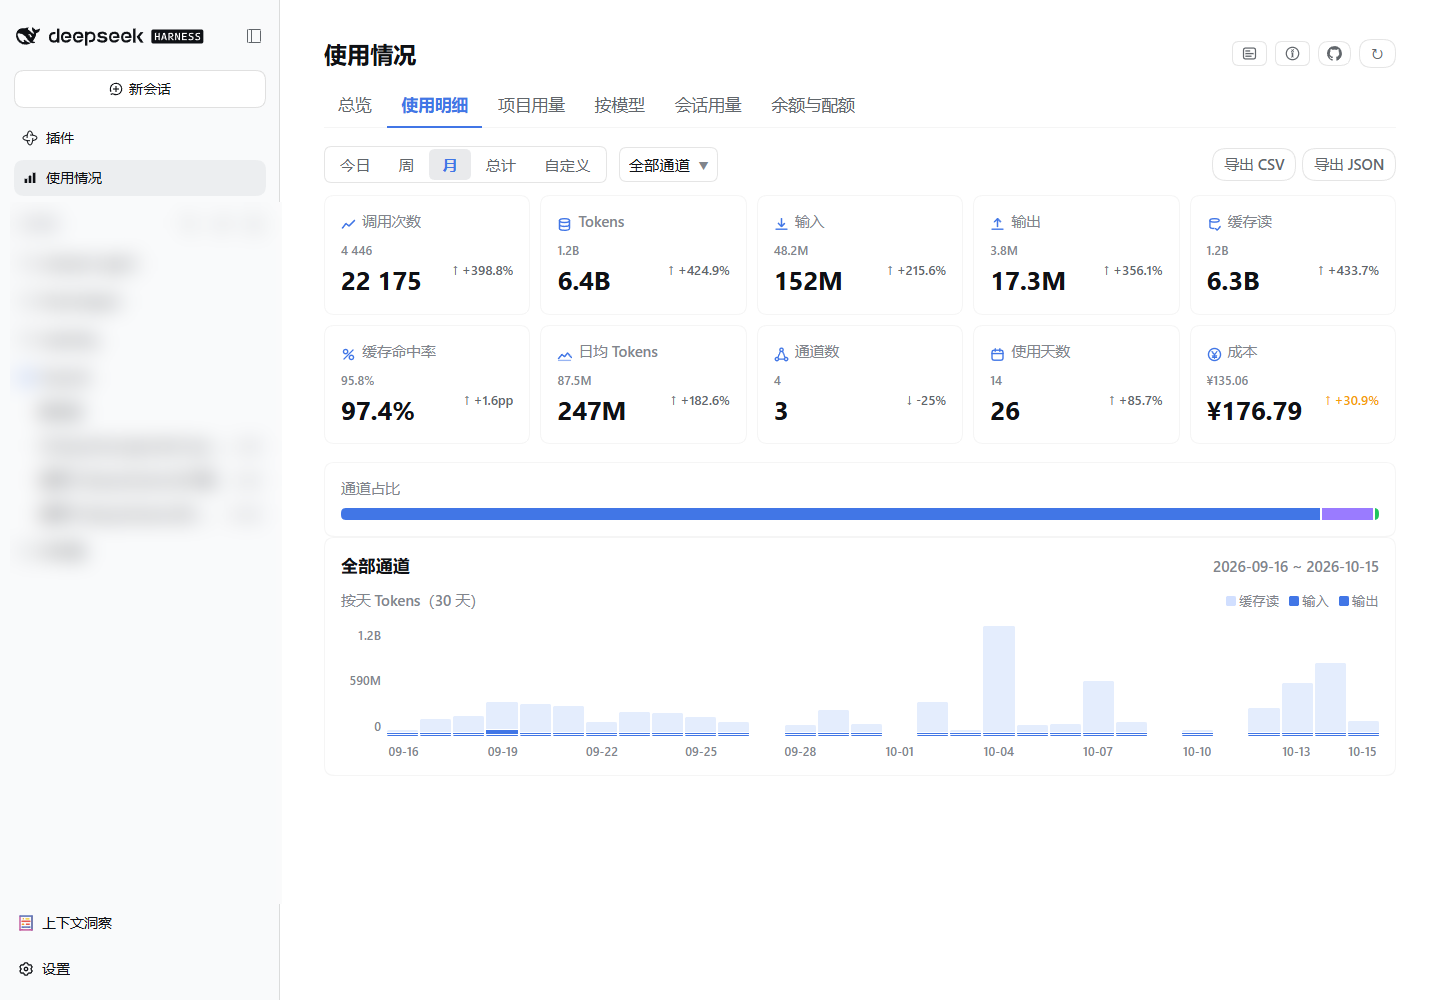Click the green segment of 通道占比 bar
This screenshot has width=1440, height=1000.
[x=1377, y=514]
